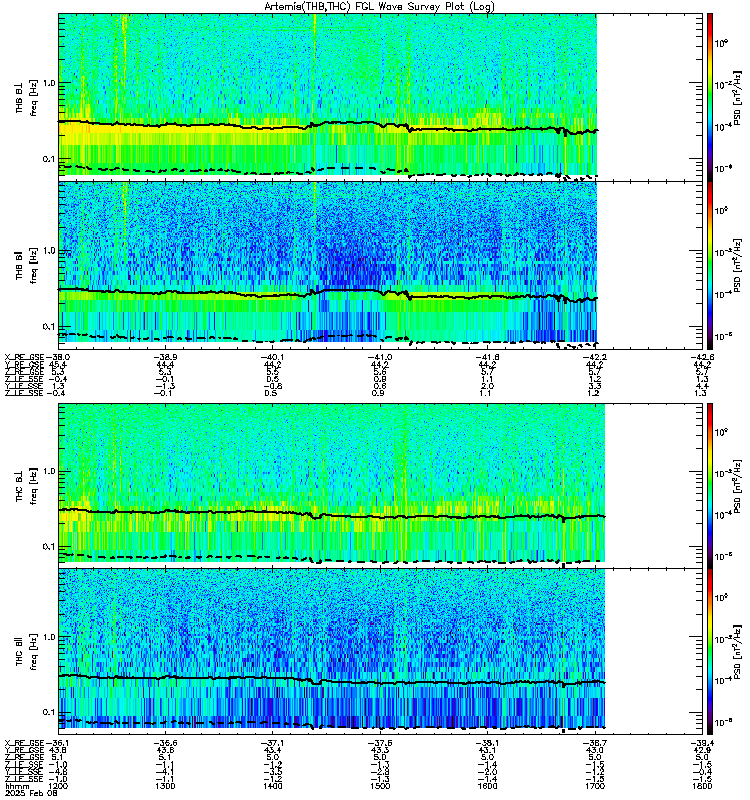Click the '1400' time label
This screenshot has width=750, height=800.
click(273, 786)
